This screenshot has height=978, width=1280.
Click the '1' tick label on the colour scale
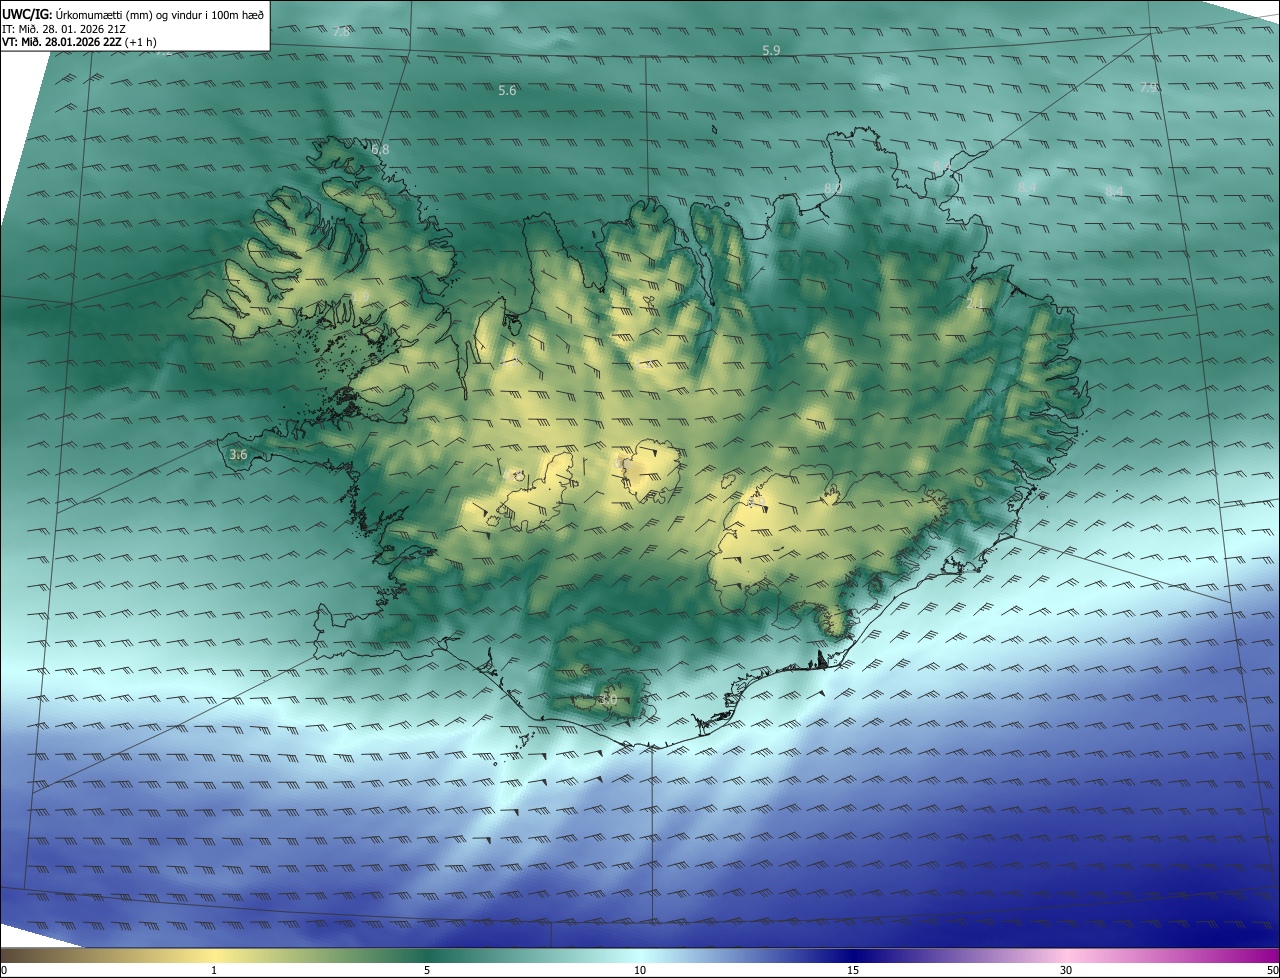(214, 970)
